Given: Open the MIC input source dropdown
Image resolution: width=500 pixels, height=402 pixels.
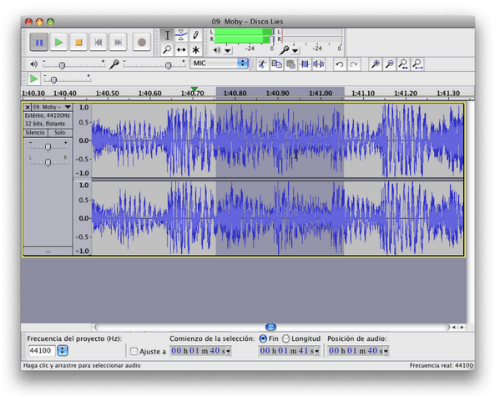Looking at the screenshot, I should point(219,63).
